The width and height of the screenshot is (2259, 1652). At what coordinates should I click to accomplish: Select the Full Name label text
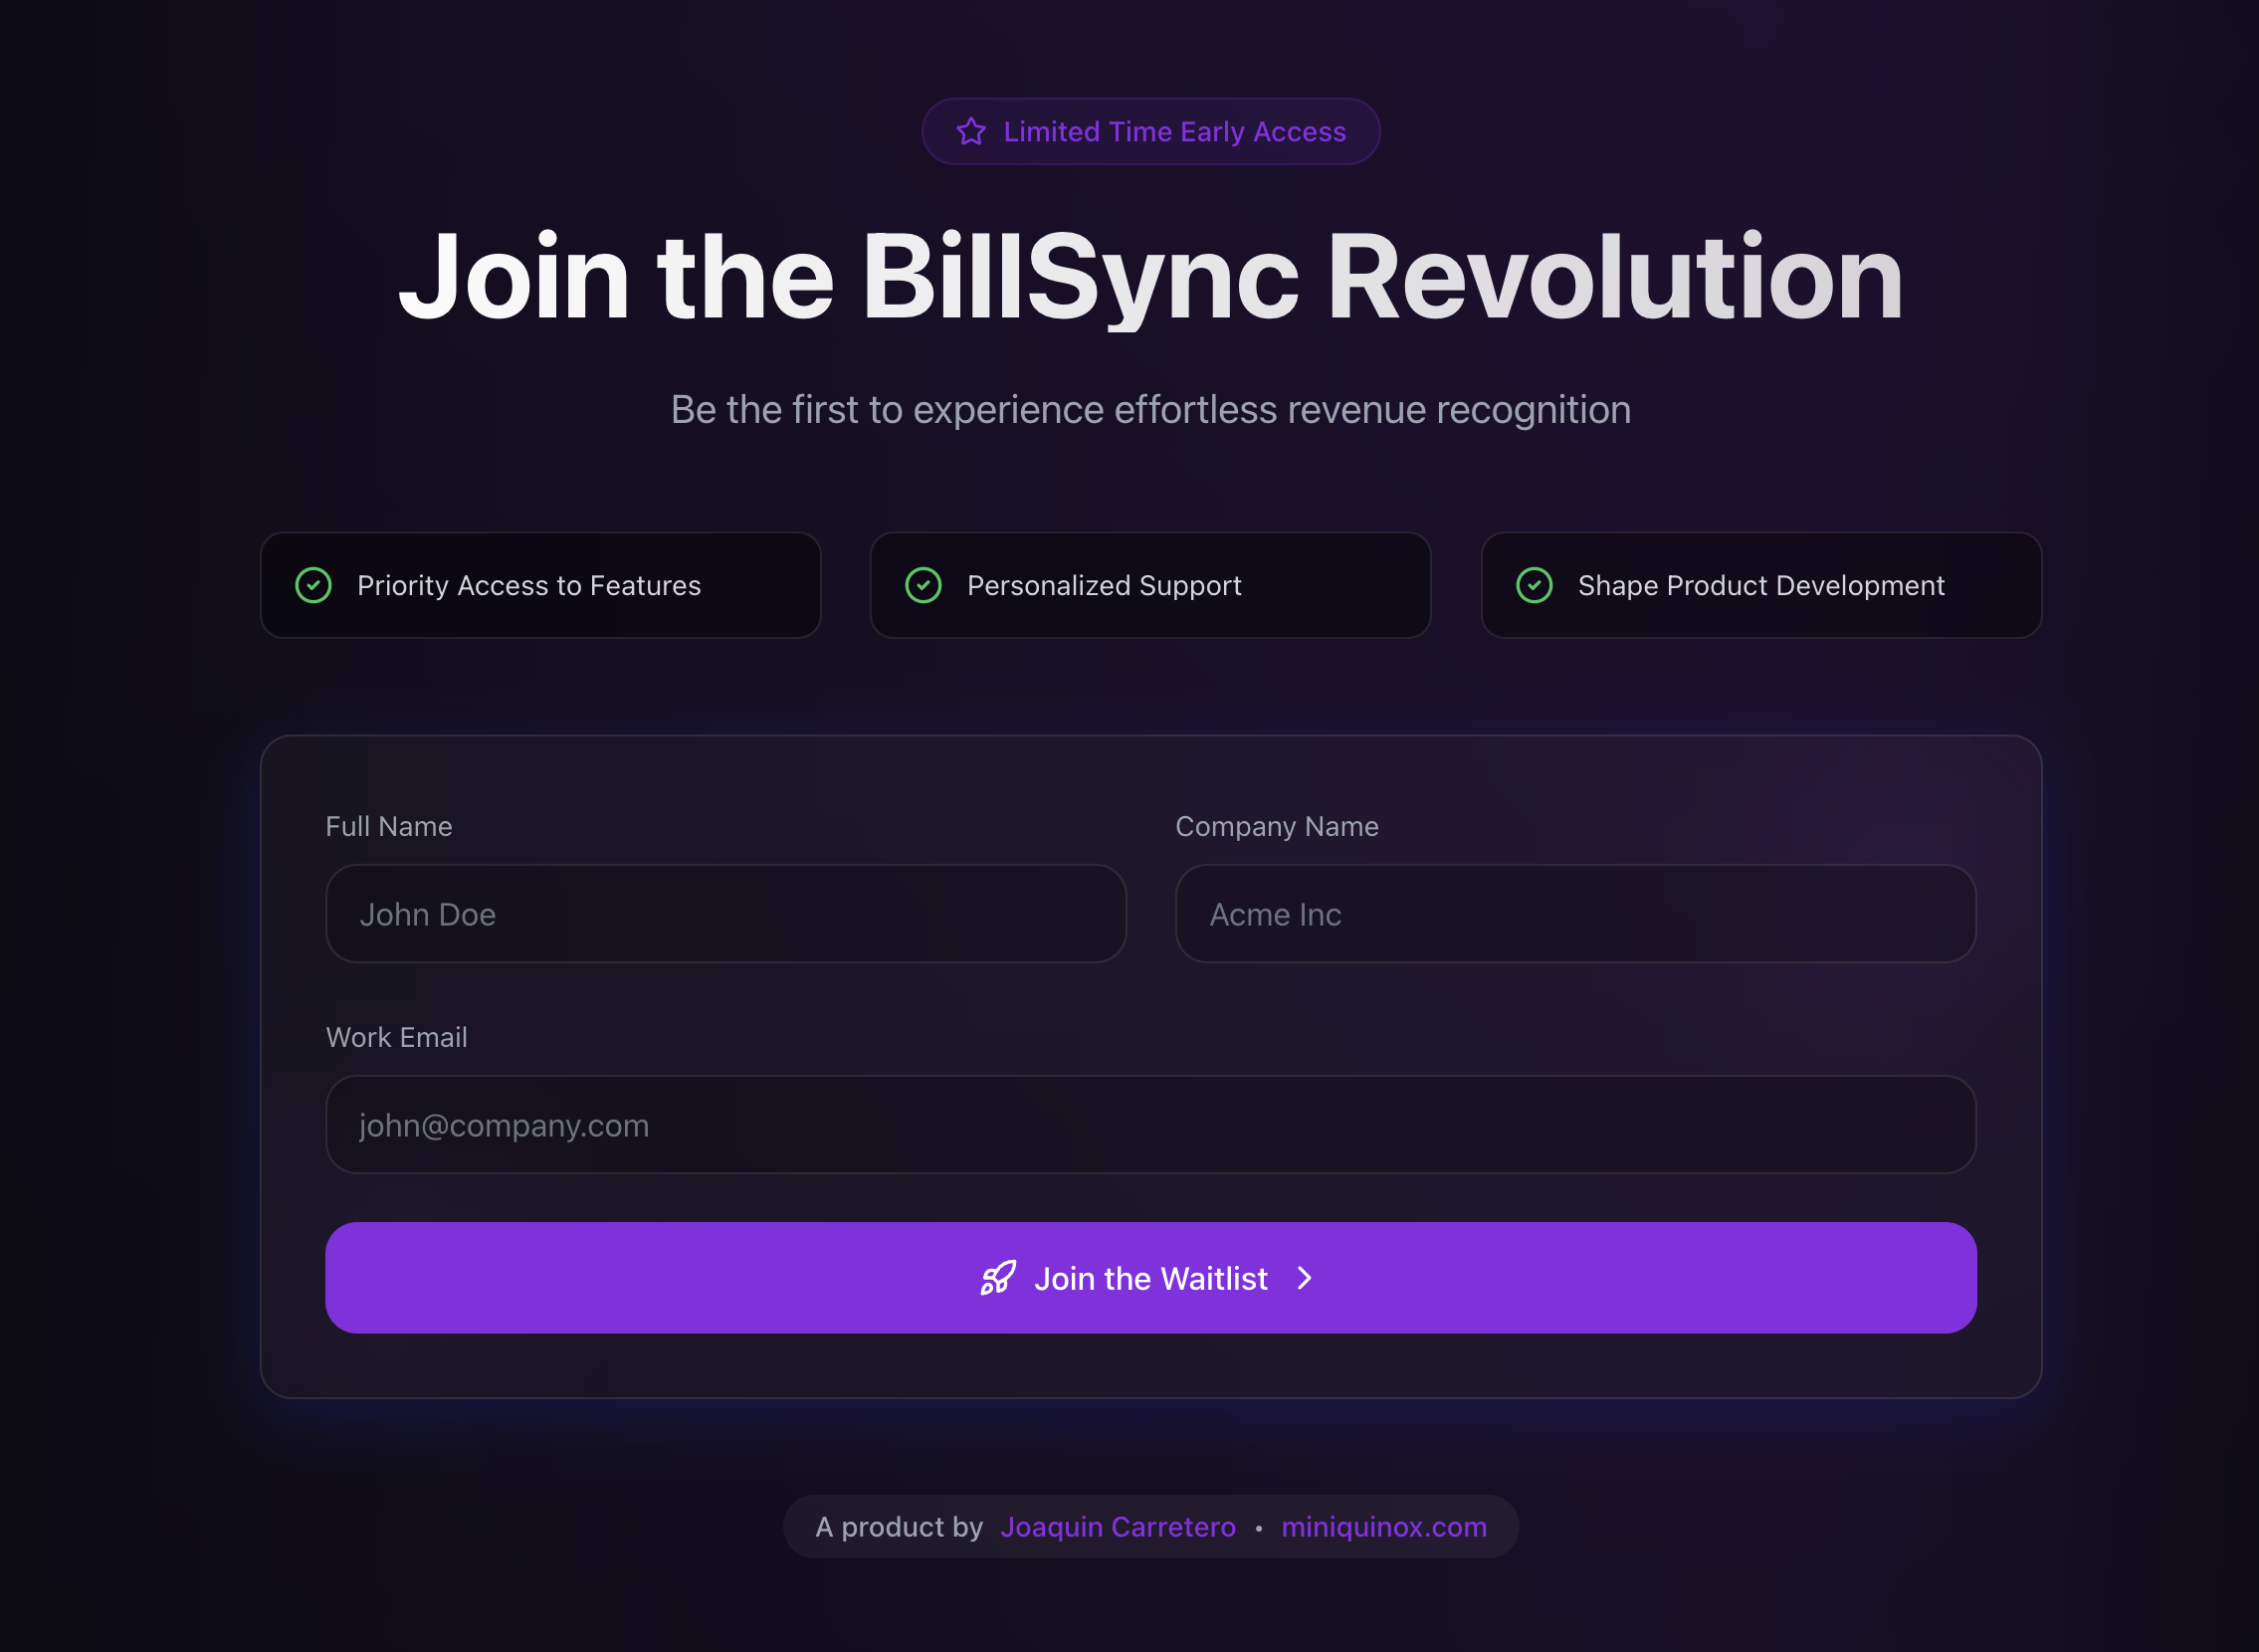point(388,826)
